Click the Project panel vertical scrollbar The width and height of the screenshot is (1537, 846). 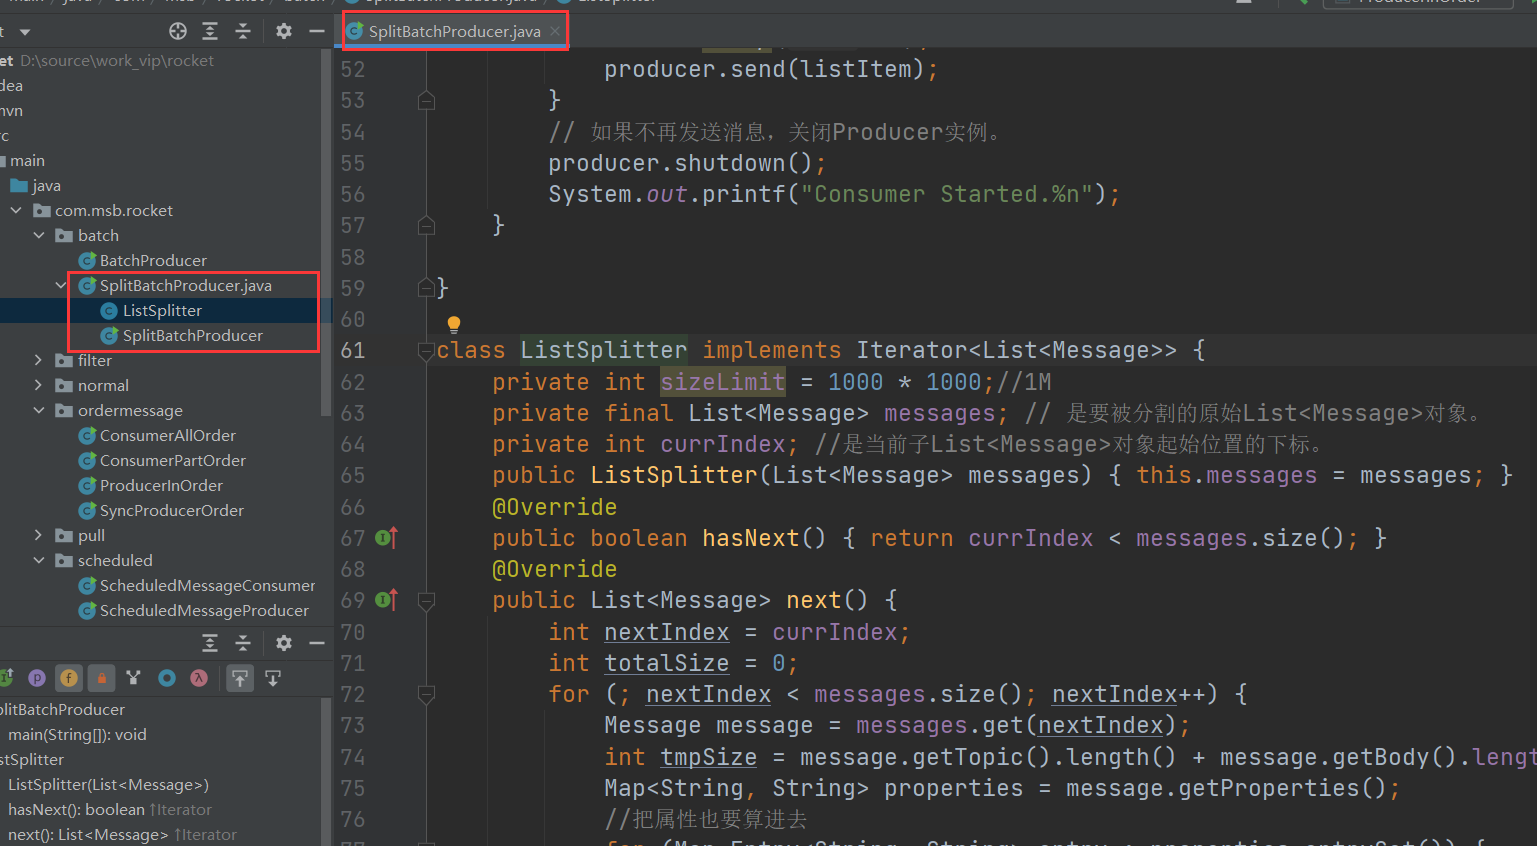[x=325, y=232]
